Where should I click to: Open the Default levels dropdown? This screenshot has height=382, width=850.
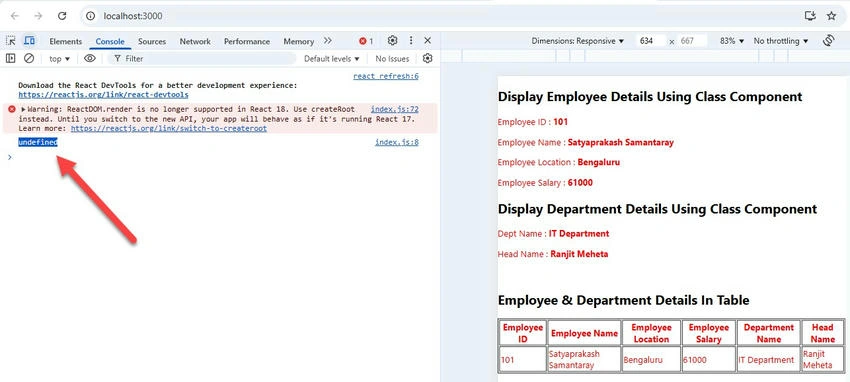(x=332, y=59)
